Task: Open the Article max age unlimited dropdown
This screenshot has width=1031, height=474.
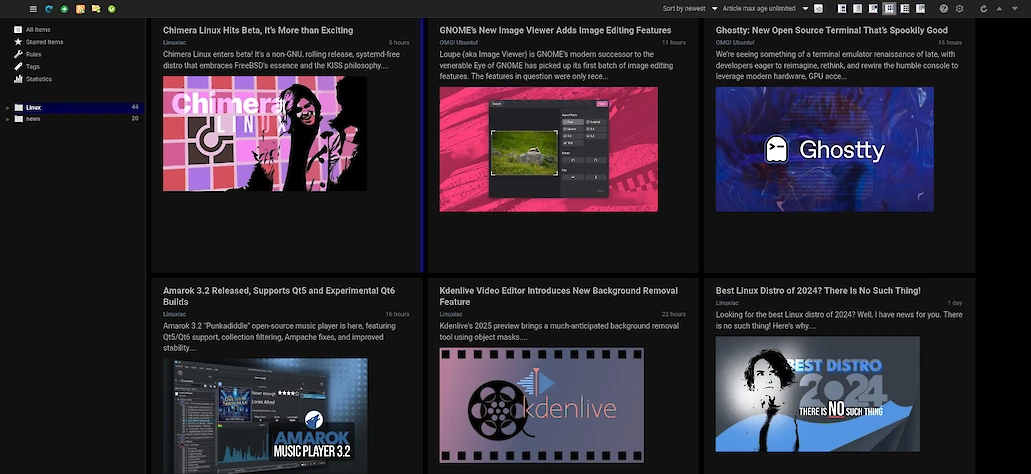Action: coord(765,9)
